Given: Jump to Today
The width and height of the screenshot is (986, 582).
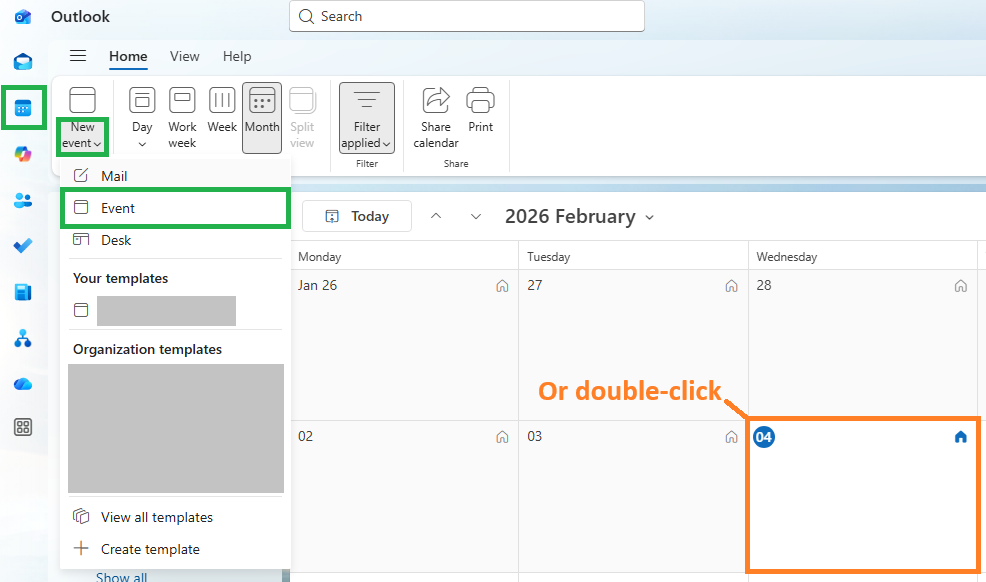Looking at the screenshot, I should click(357, 216).
